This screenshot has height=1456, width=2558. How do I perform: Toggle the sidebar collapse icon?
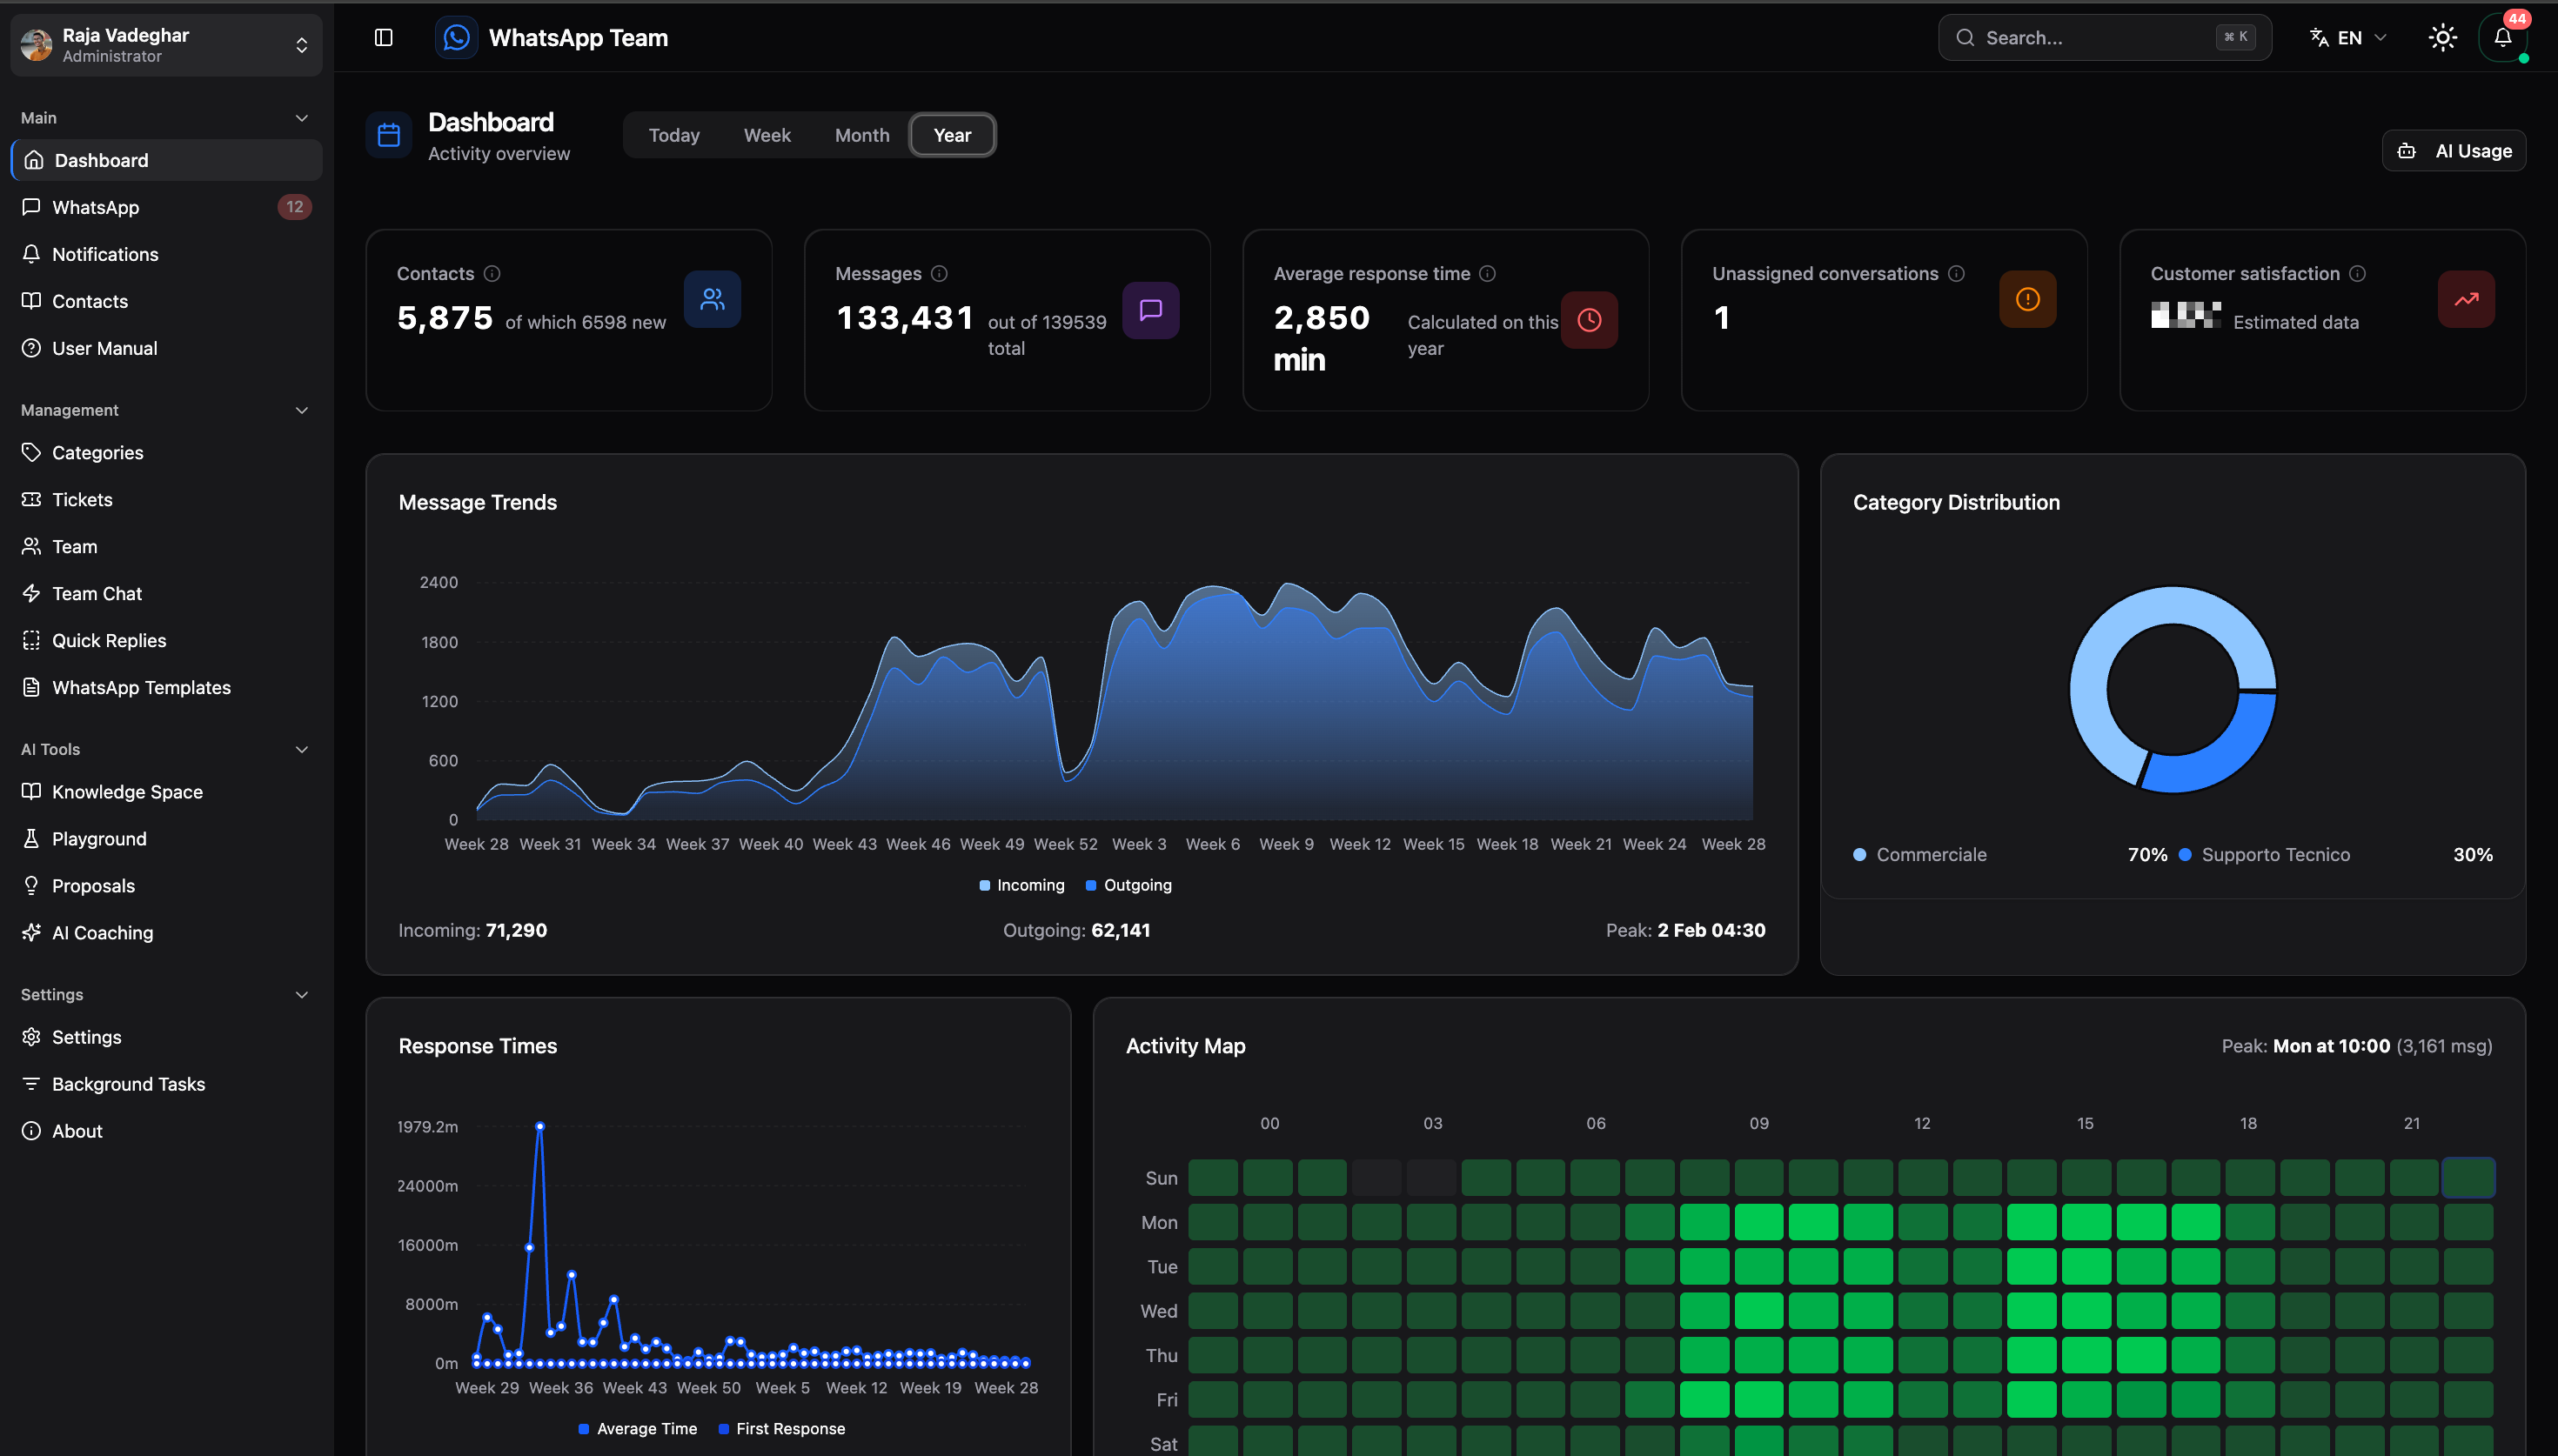384,38
